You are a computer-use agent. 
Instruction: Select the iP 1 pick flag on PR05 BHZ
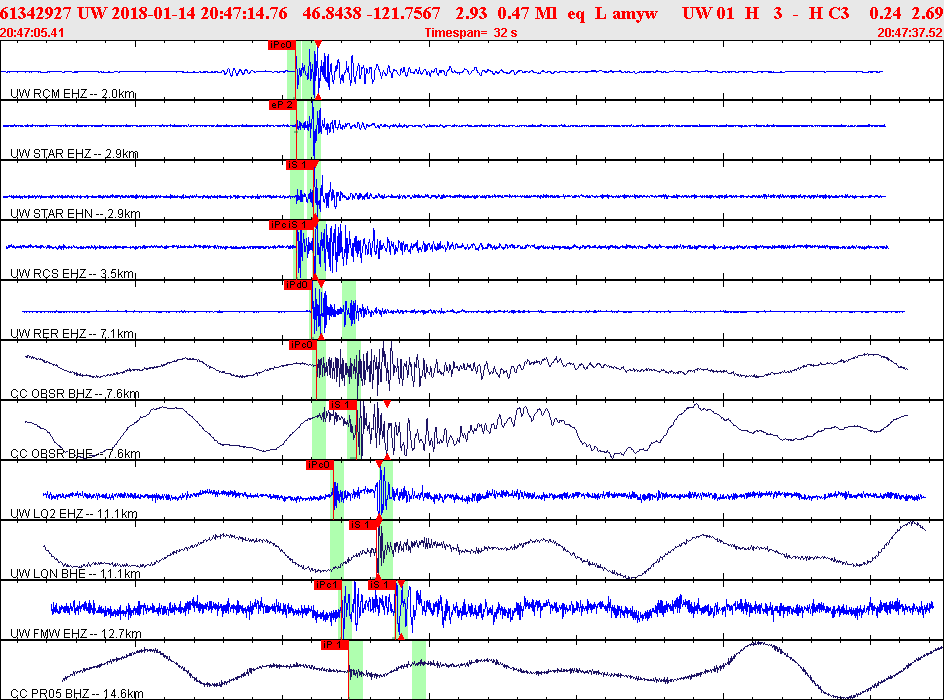coord(335,645)
